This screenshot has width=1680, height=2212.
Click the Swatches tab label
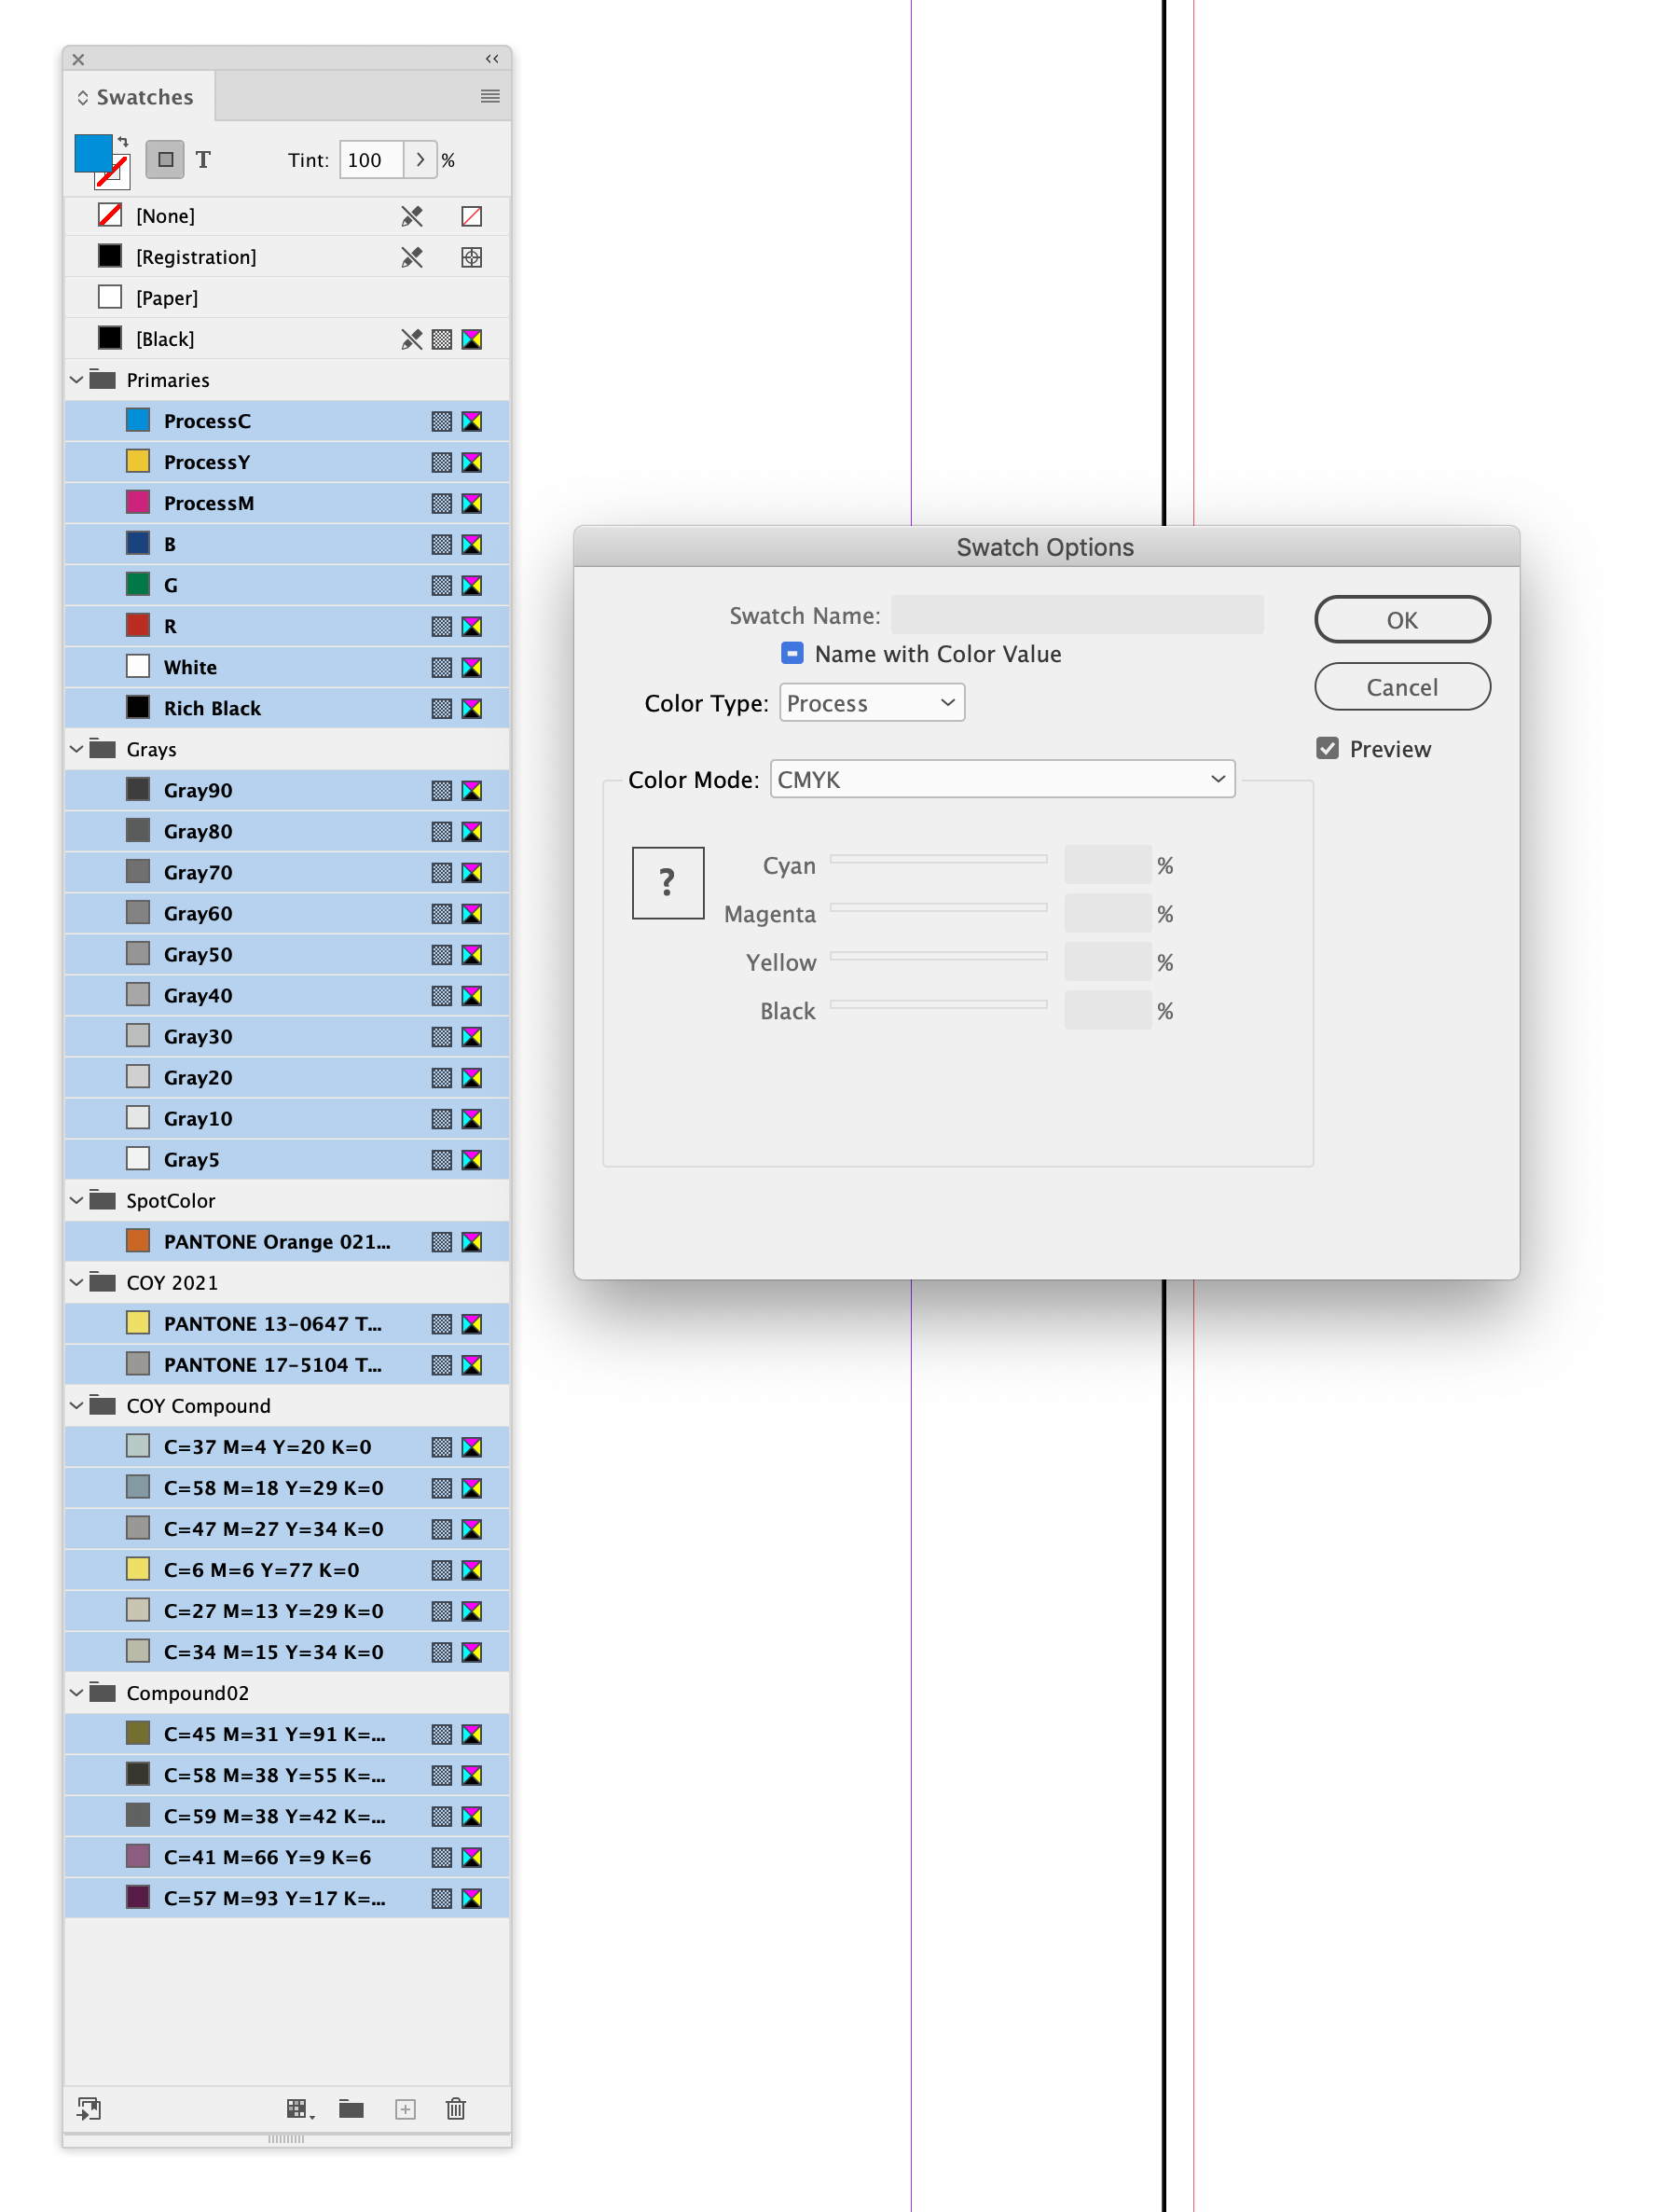pyautogui.click(x=145, y=96)
